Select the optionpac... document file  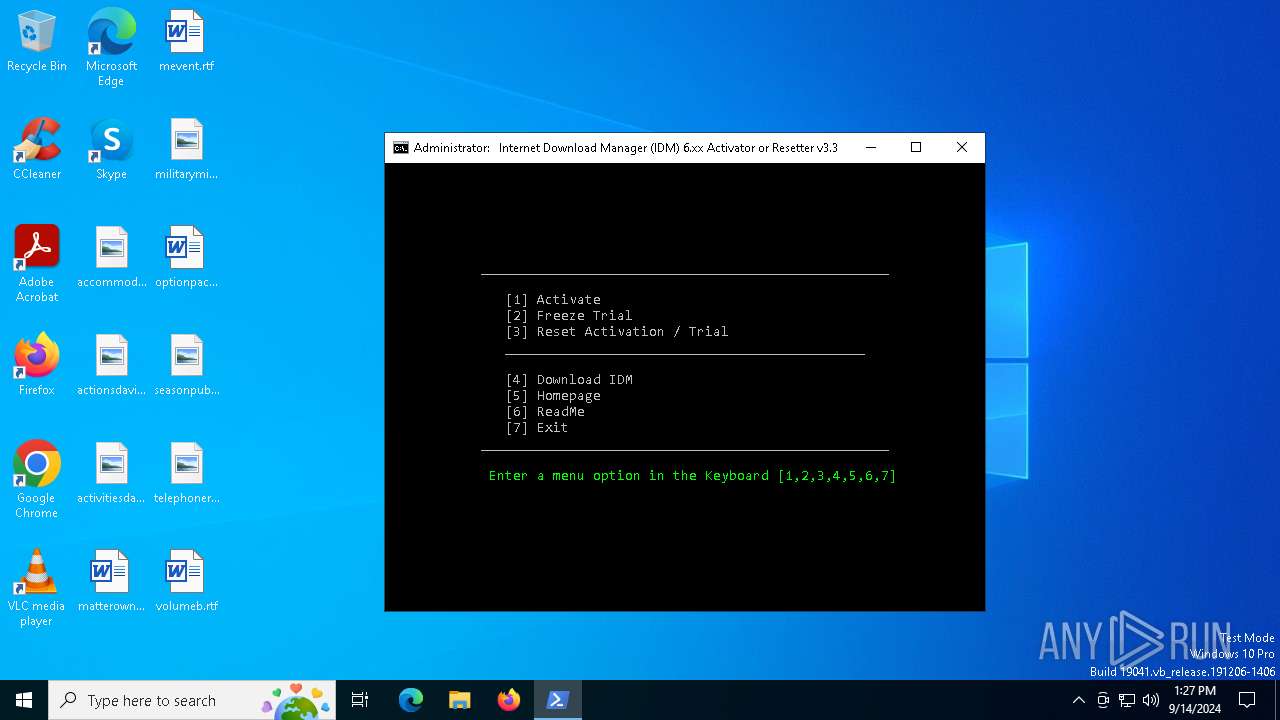click(186, 258)
